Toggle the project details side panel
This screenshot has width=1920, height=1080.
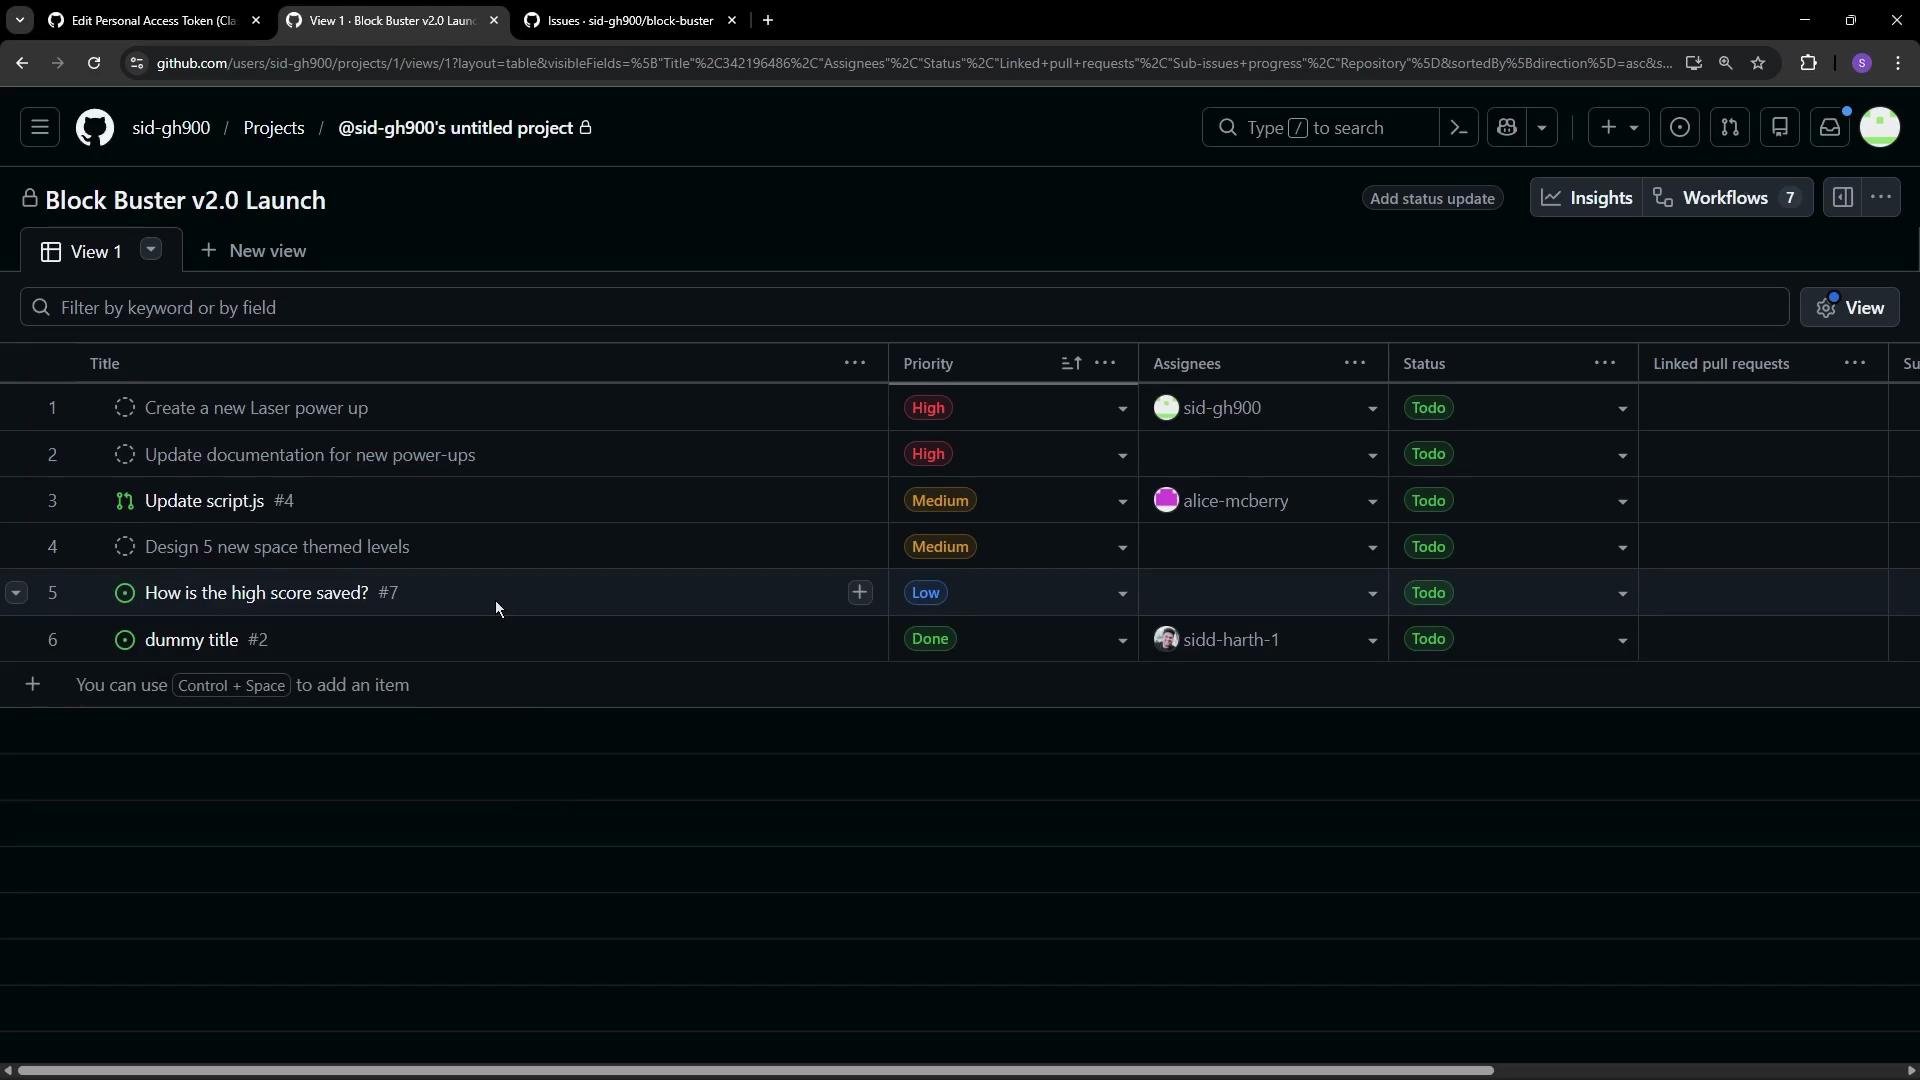pyautogui.click(x=1843, y=198)
